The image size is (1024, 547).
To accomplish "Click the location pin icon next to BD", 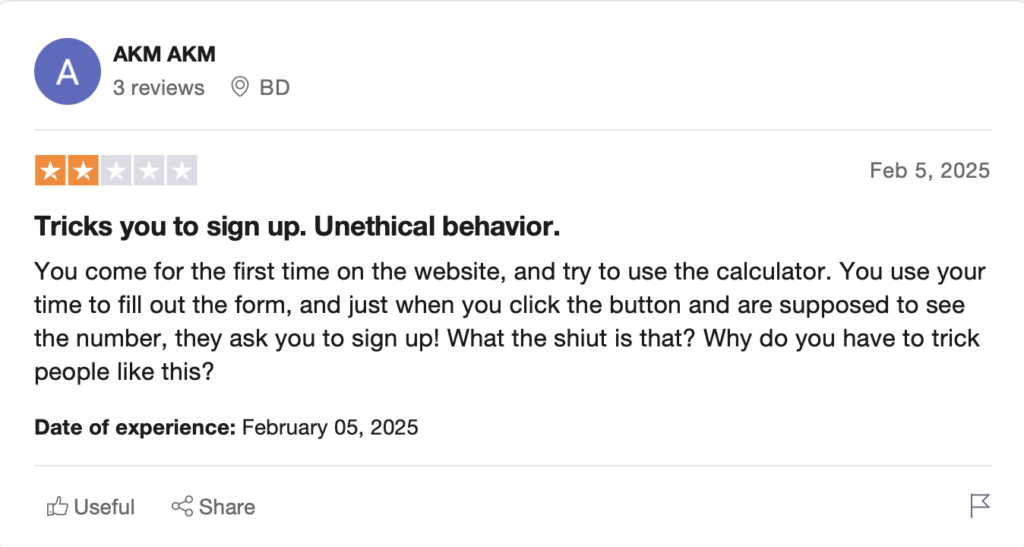I will (x=240, y=87).
